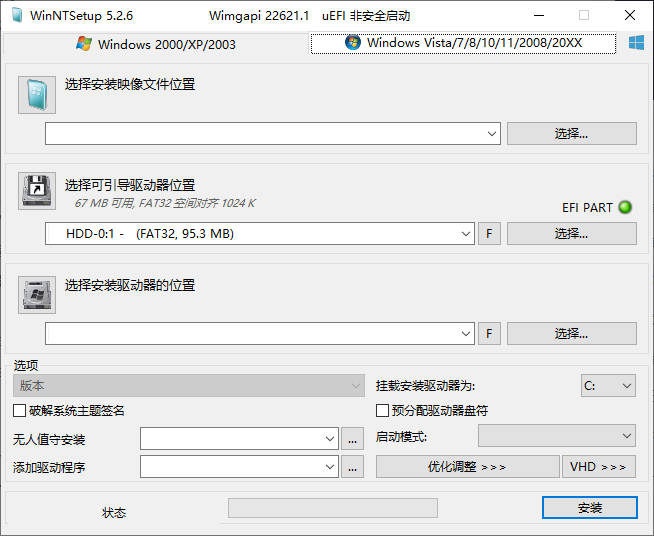Click the status progress bar
Viewport: 654px width, 536px height.
click(x=333, y=508)
